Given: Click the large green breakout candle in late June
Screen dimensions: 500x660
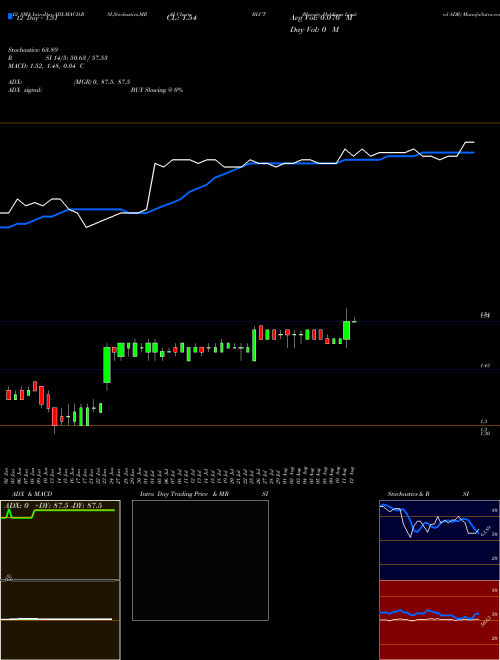Looking at the screenshot, I should click(107, 365).
